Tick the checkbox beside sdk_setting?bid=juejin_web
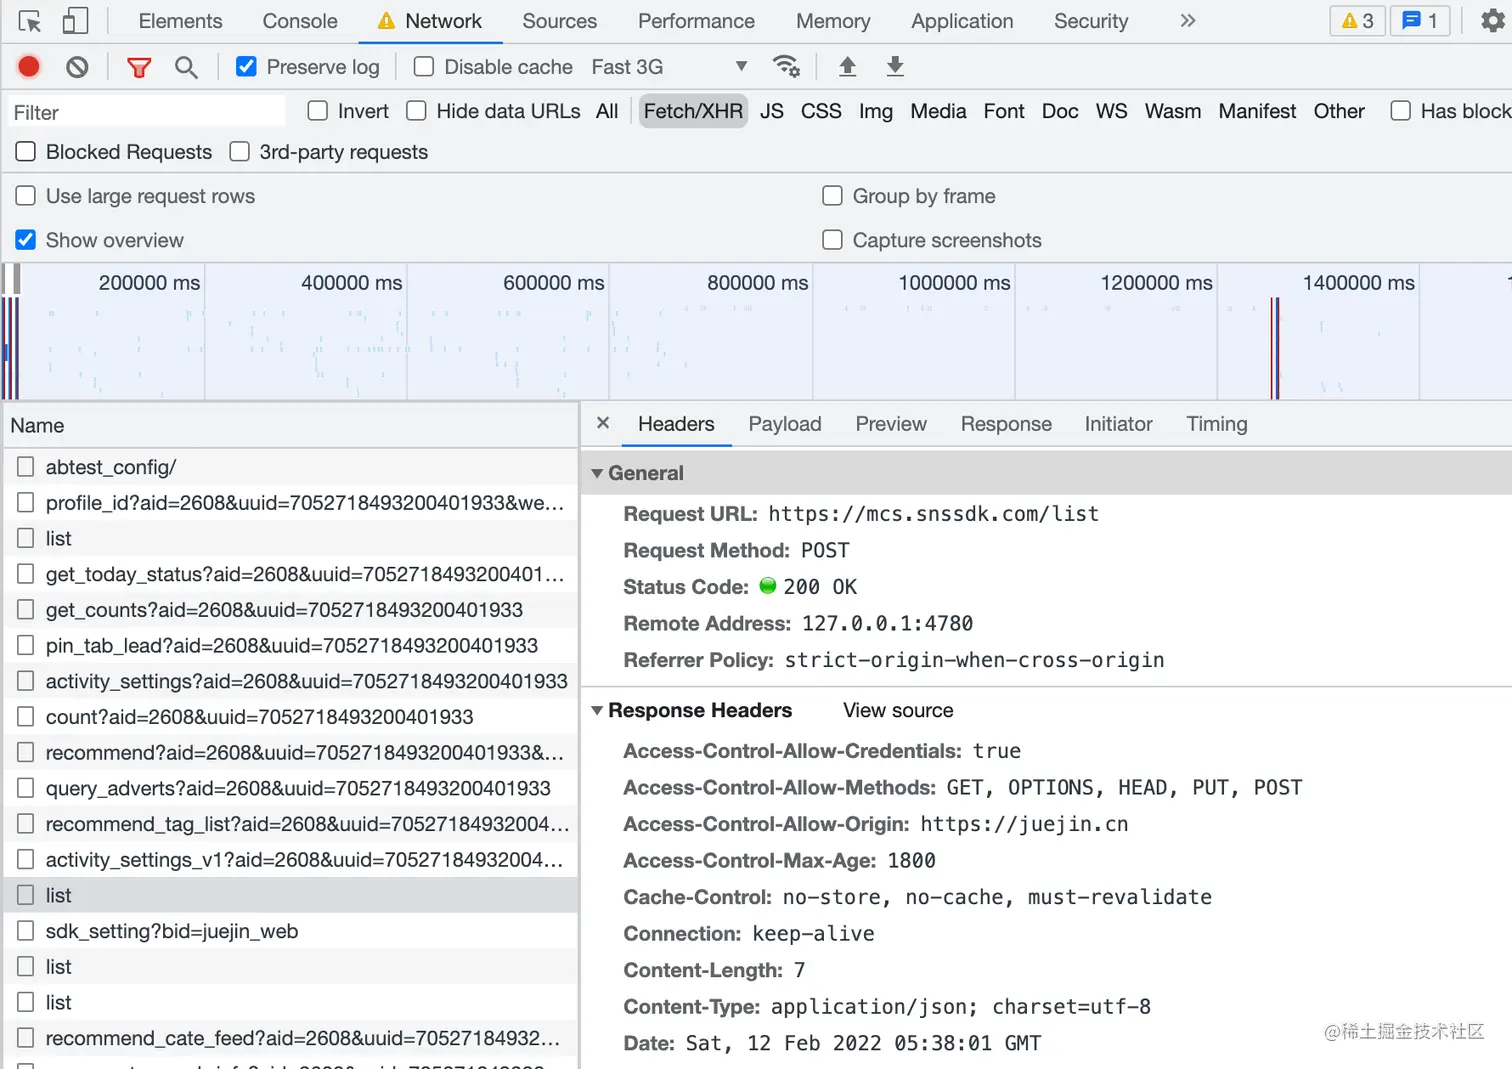This screenshot has height=1069, width=1512. [x=26, y=931]
